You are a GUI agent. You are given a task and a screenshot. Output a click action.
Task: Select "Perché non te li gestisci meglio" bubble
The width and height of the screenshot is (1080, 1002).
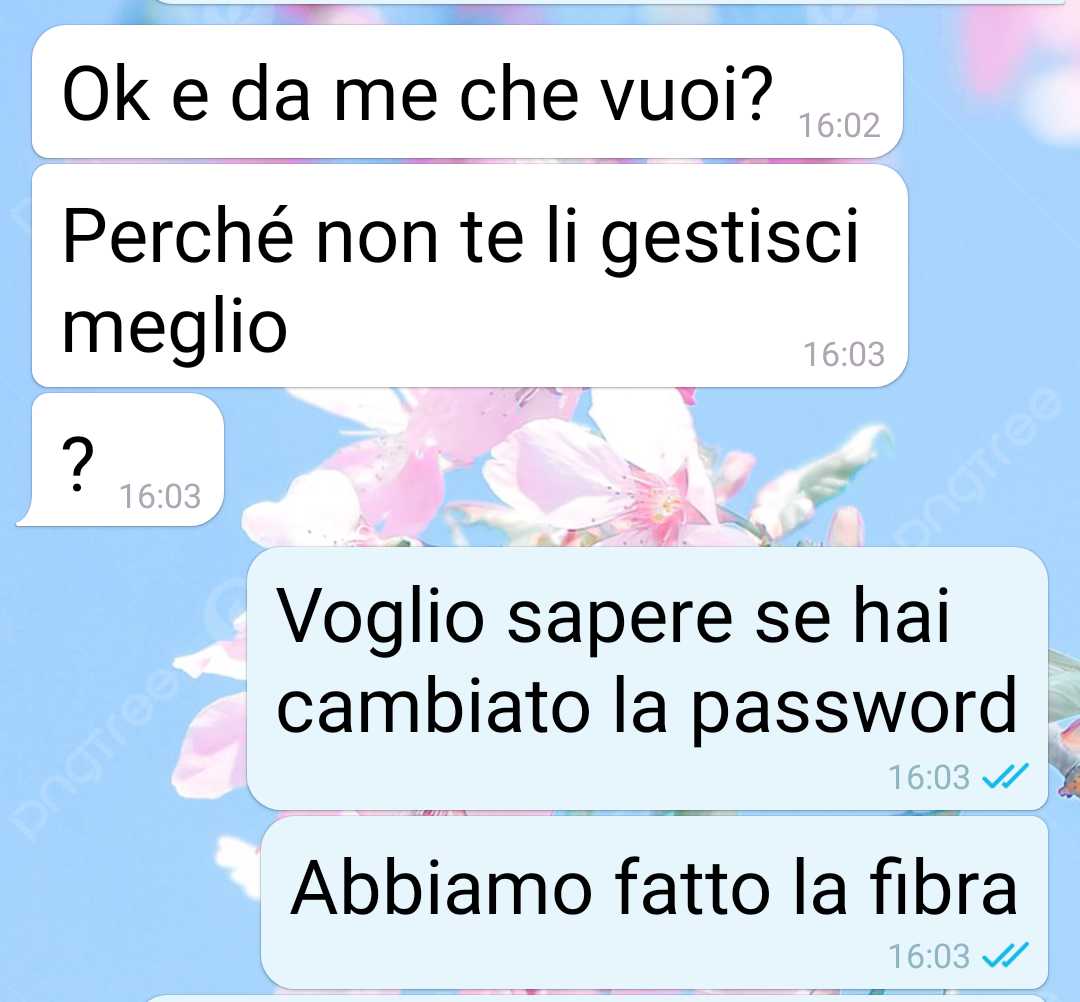(x=470, y=275)
